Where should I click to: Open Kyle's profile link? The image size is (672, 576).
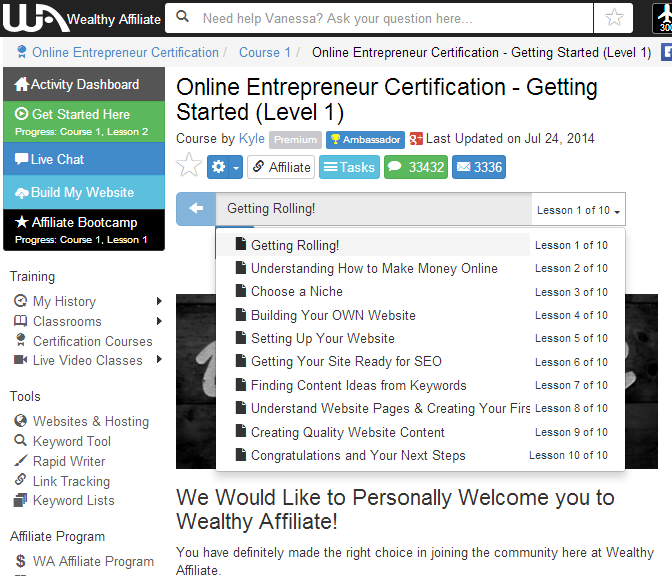click(252, 138)
